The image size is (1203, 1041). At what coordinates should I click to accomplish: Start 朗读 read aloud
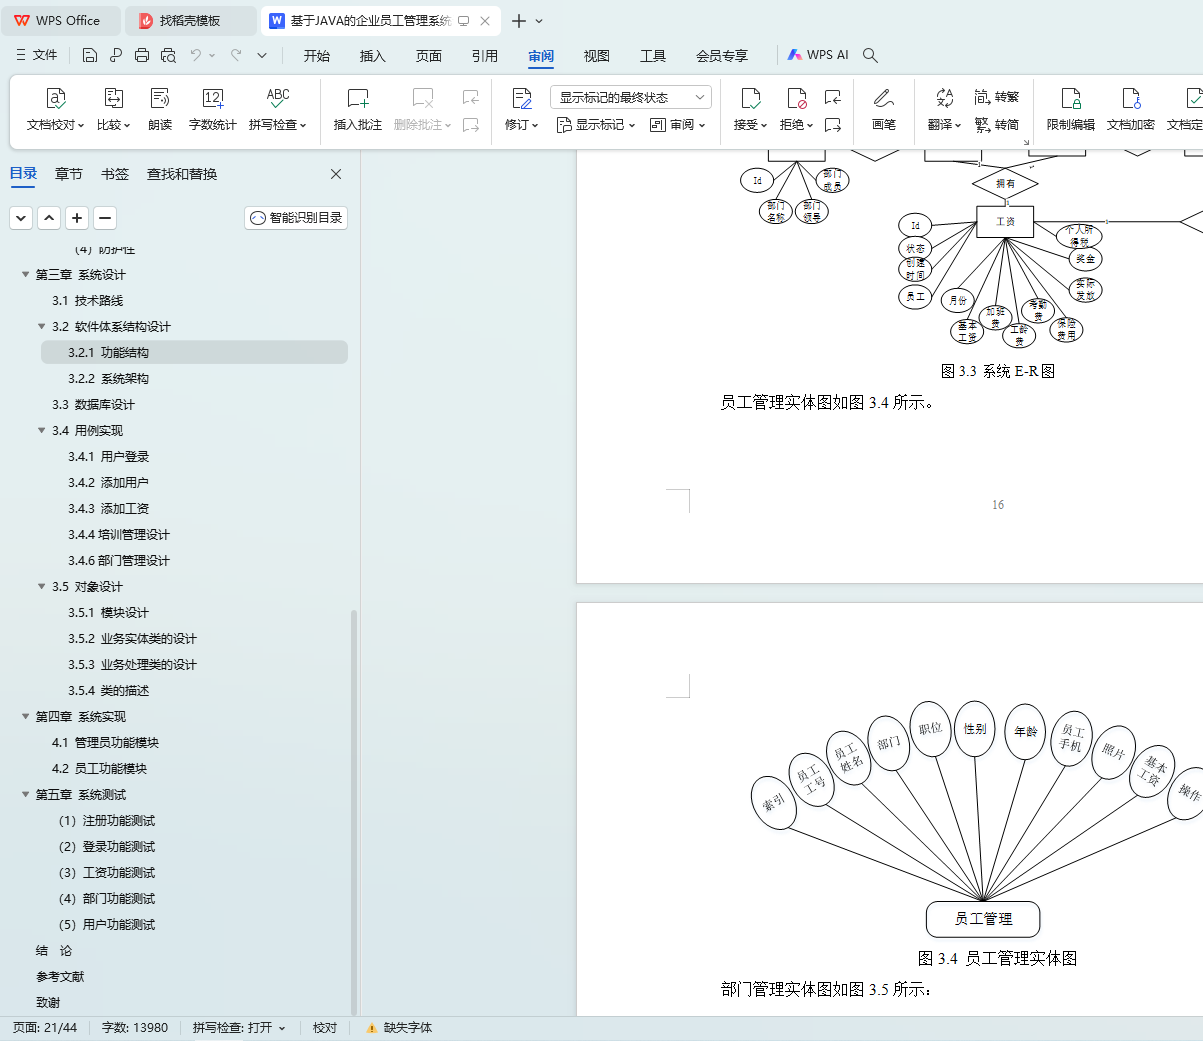pos(160,109)
